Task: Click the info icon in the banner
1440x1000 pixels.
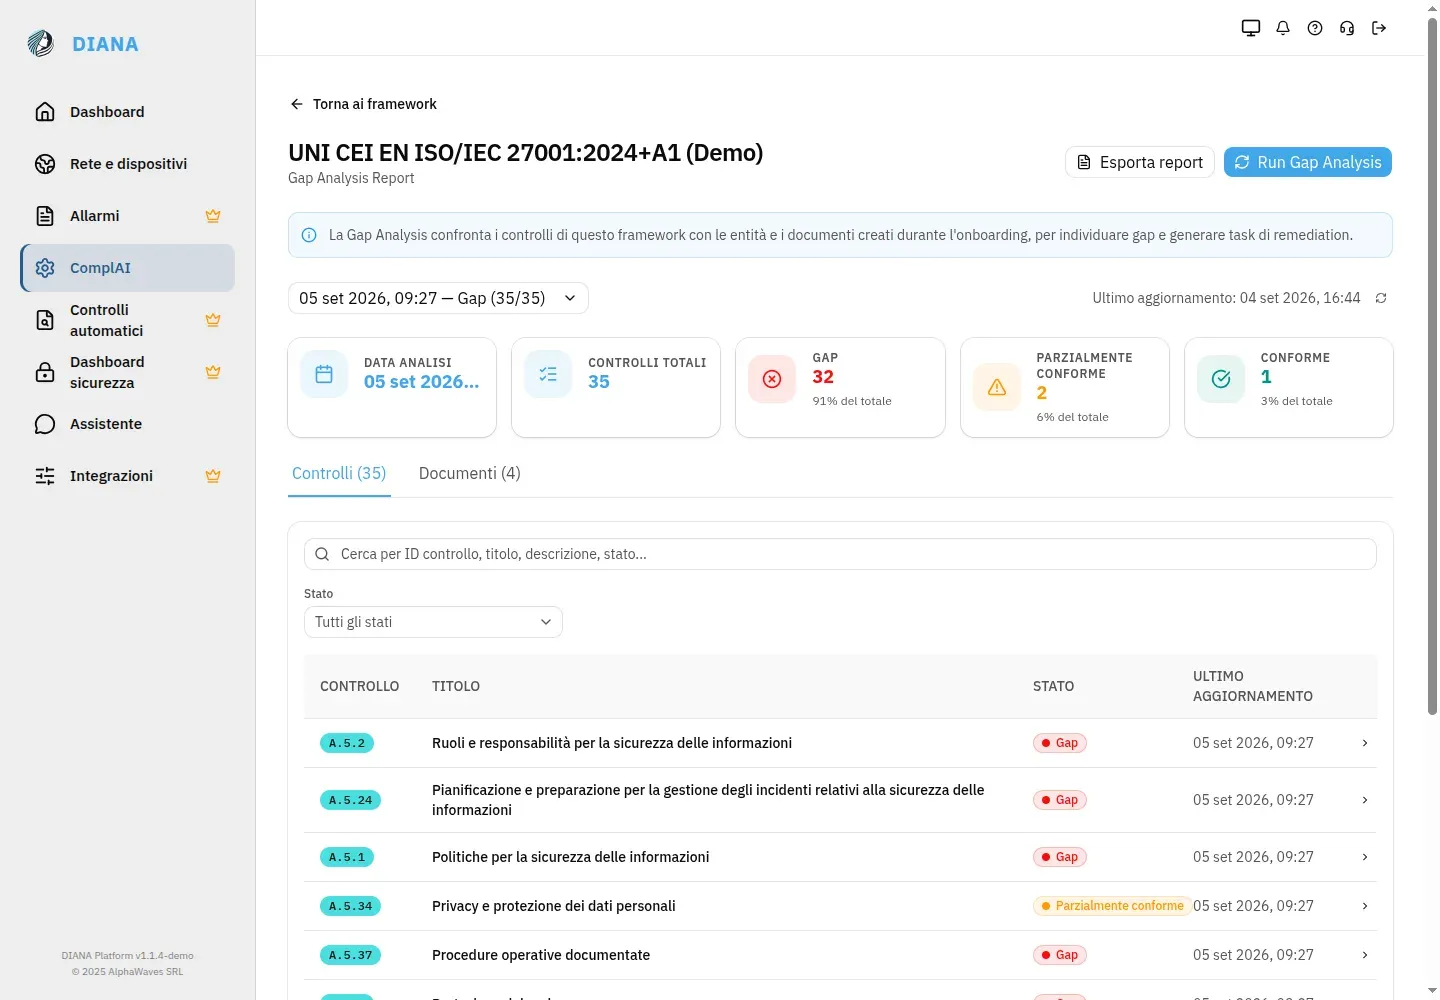Action: click(309, 235)
